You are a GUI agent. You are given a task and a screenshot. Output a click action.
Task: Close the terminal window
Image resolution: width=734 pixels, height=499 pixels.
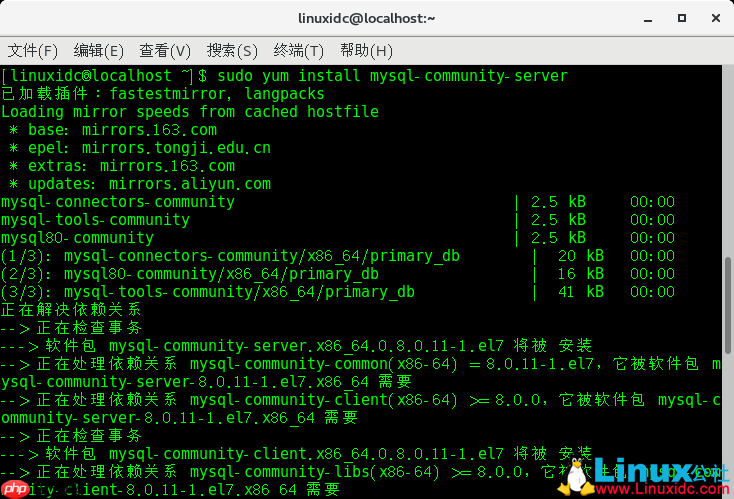point(716,18)
